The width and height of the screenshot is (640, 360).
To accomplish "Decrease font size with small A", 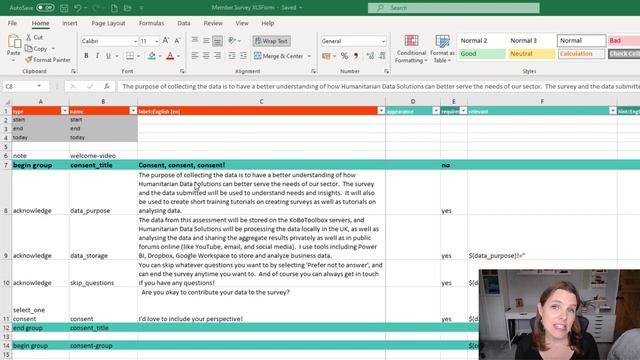I will (x=177, y=40).
